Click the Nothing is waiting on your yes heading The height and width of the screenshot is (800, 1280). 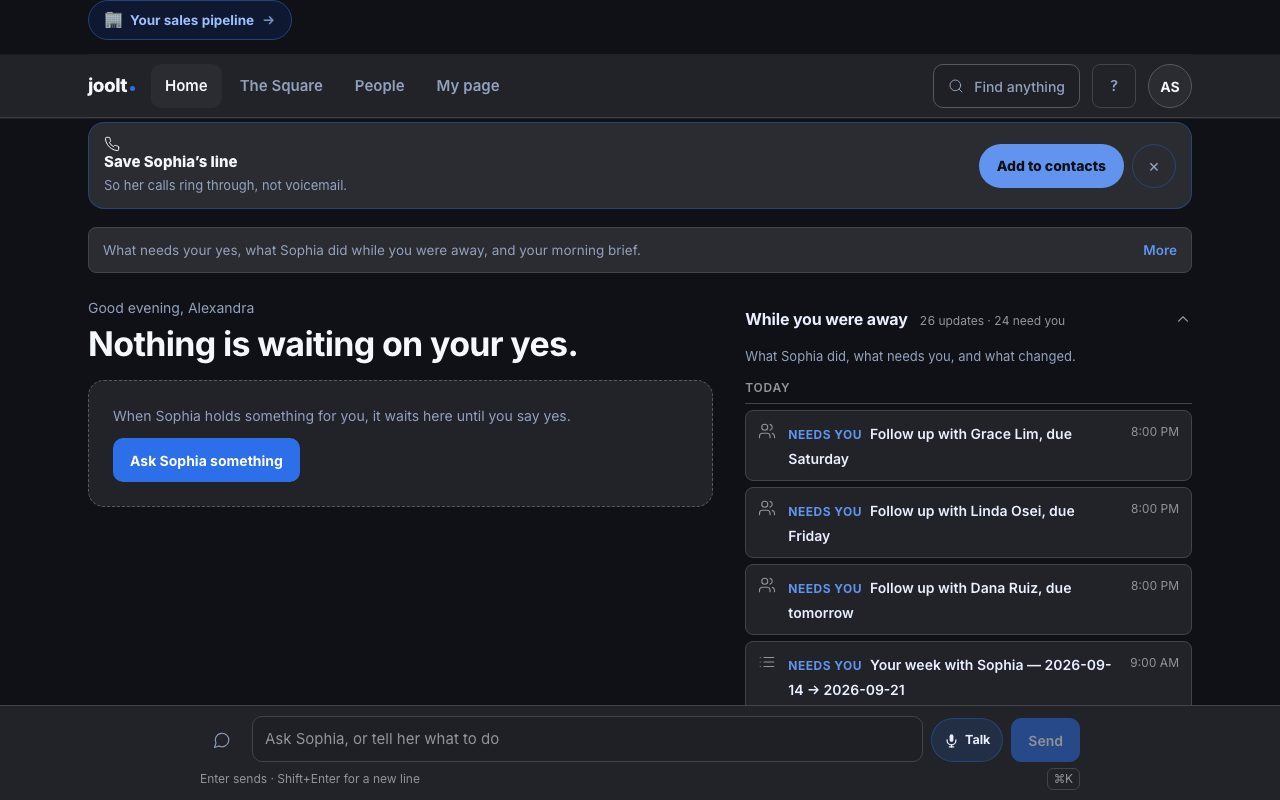coord(333,344)
